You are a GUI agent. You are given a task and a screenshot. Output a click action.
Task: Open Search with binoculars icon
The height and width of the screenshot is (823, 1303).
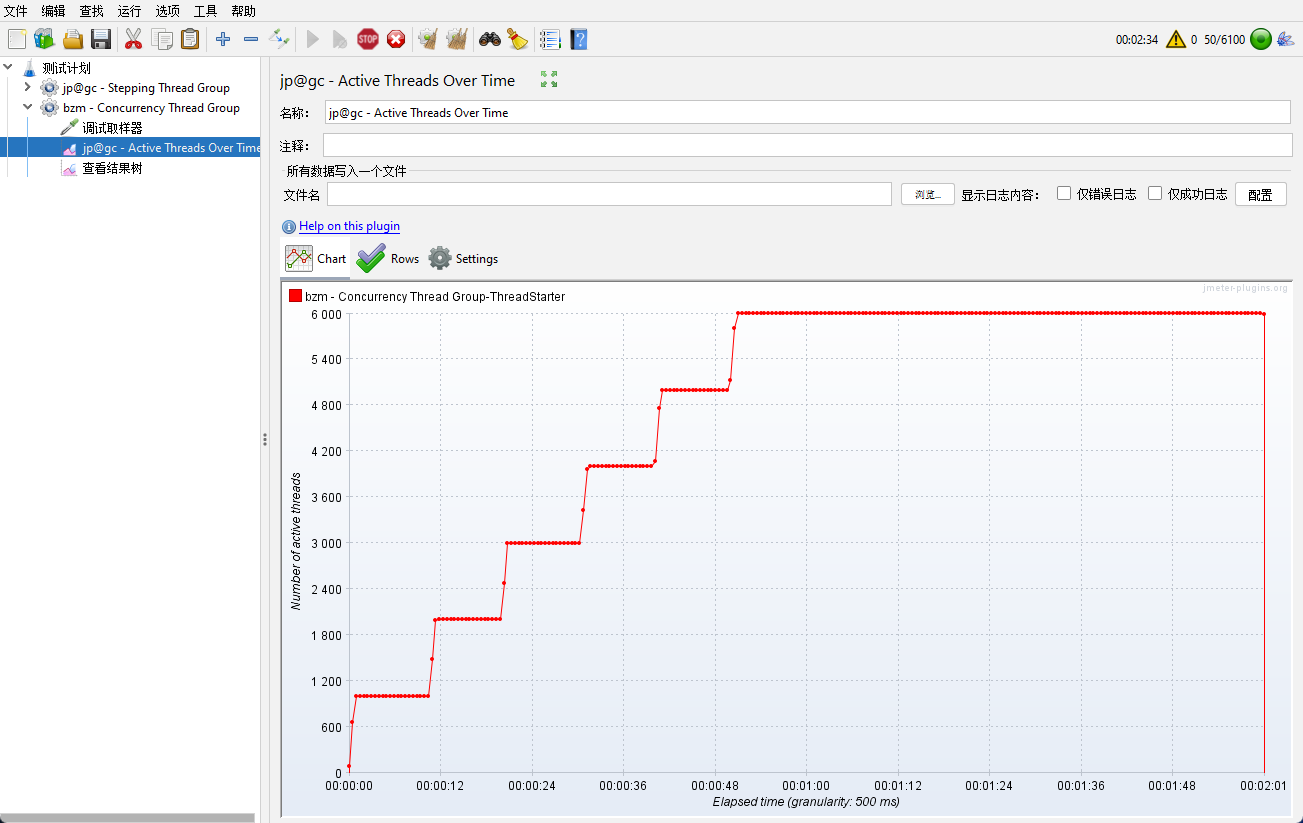[x=489, y=39]
